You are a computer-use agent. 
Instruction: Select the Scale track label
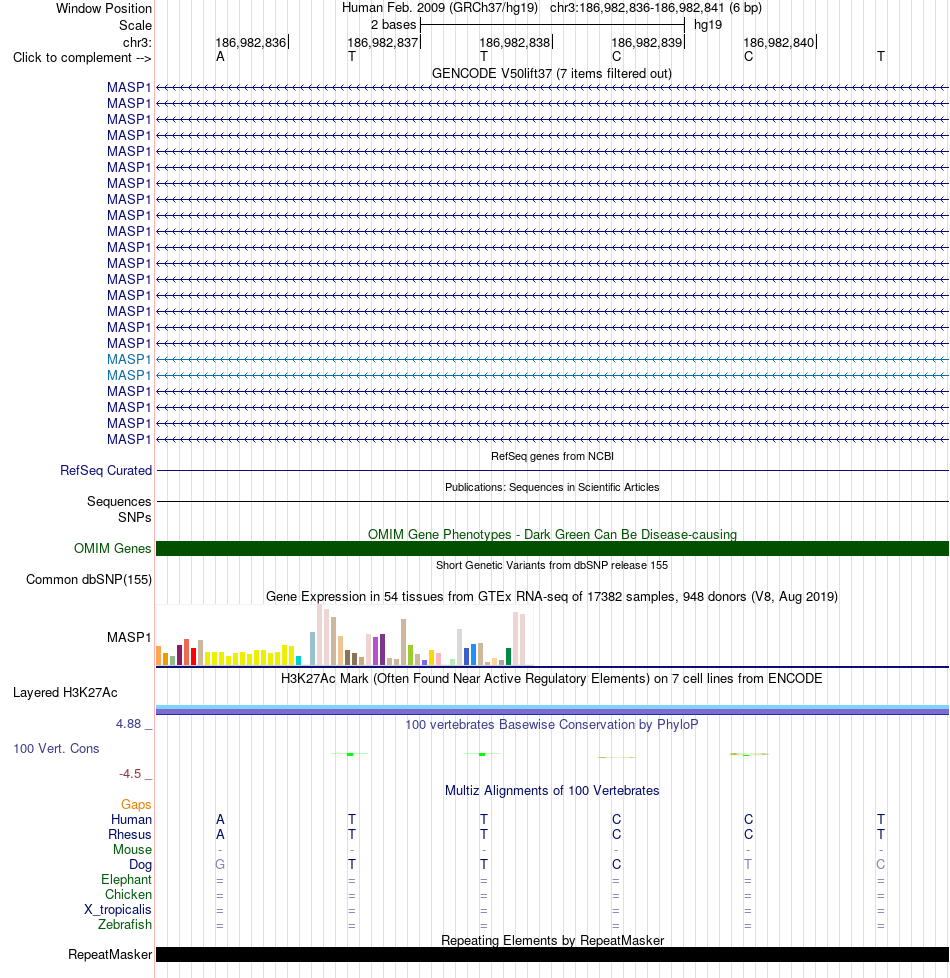point(135,26)
